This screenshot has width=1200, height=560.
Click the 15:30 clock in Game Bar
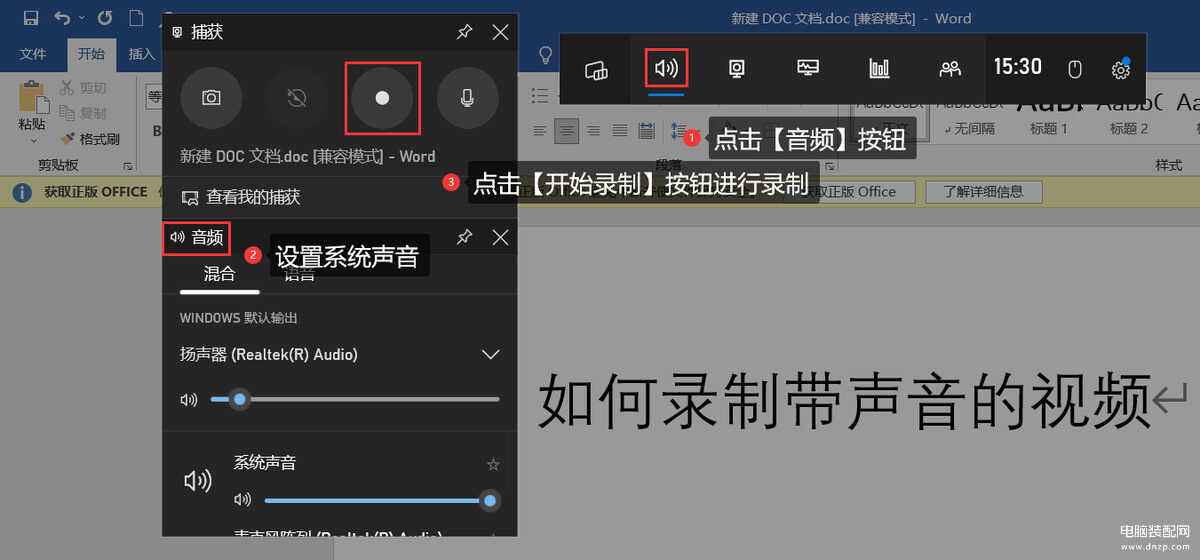tap(1018, 67)
